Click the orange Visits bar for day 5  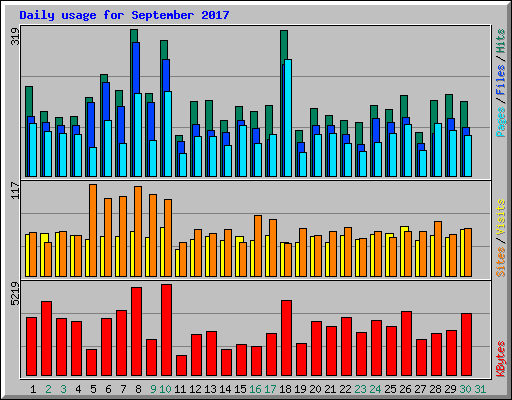coord(93,230)
